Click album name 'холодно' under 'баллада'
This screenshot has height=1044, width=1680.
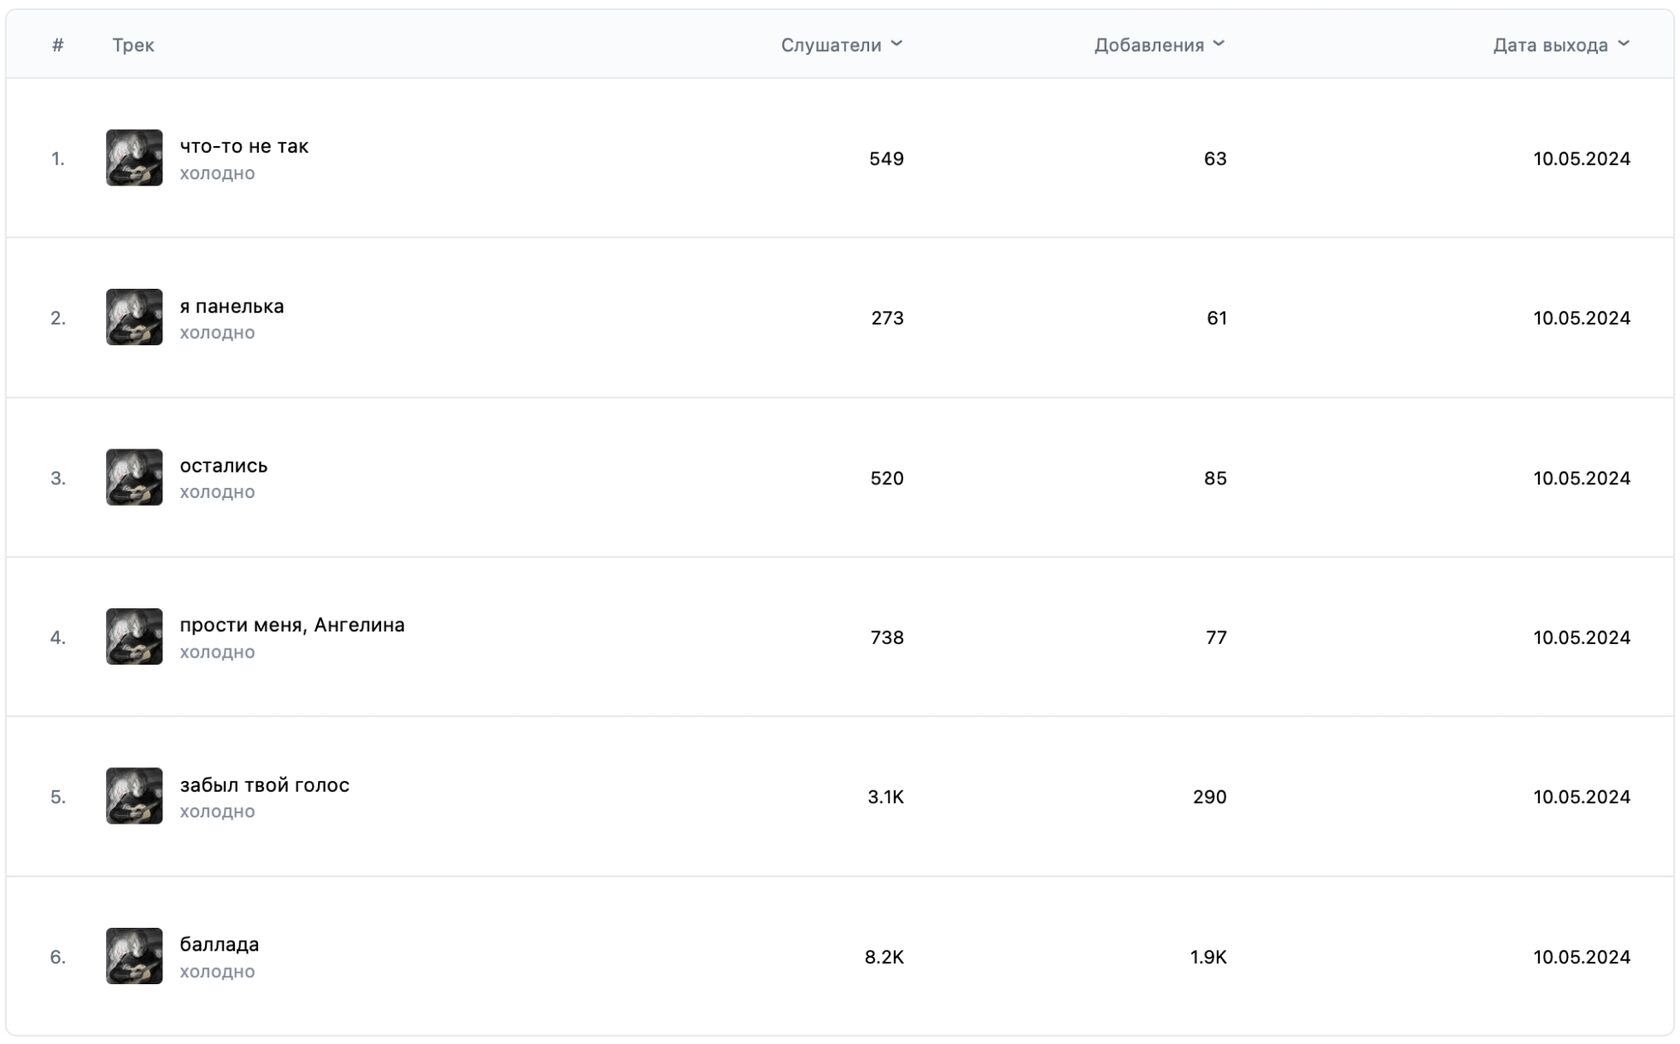tap(217, 972)
